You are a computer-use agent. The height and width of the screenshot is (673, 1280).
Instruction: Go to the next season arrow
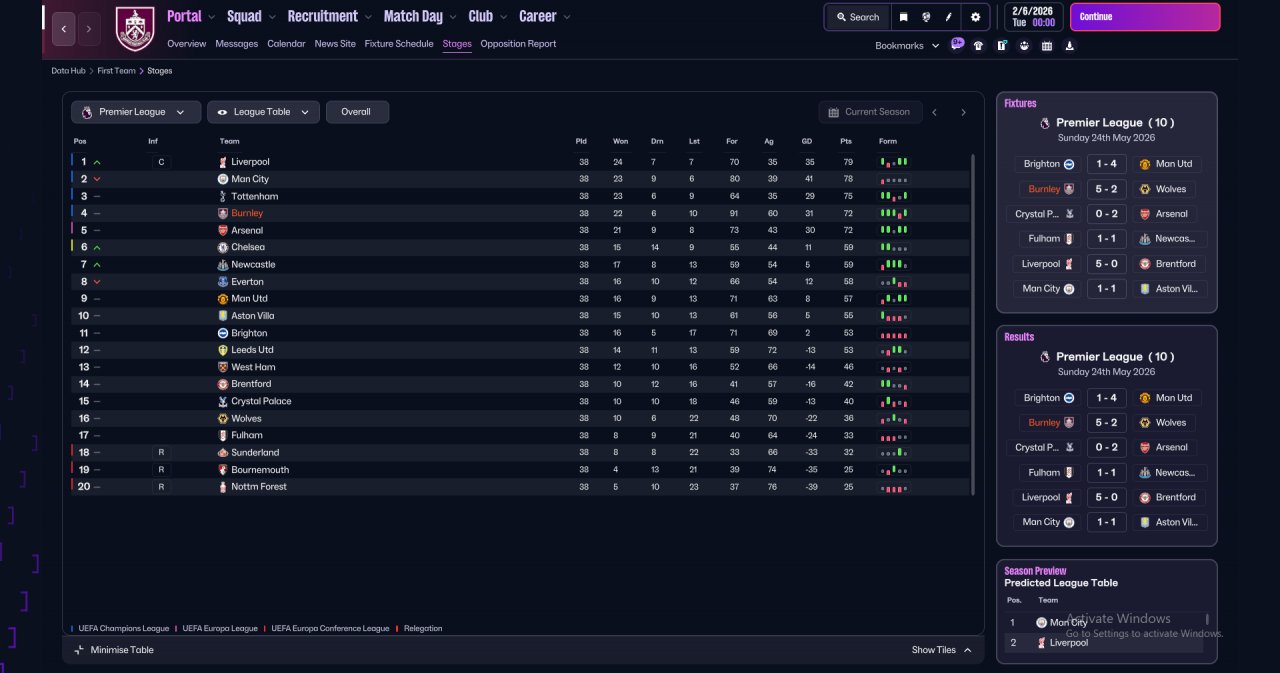pyautogui.click(x=964, y=112)
